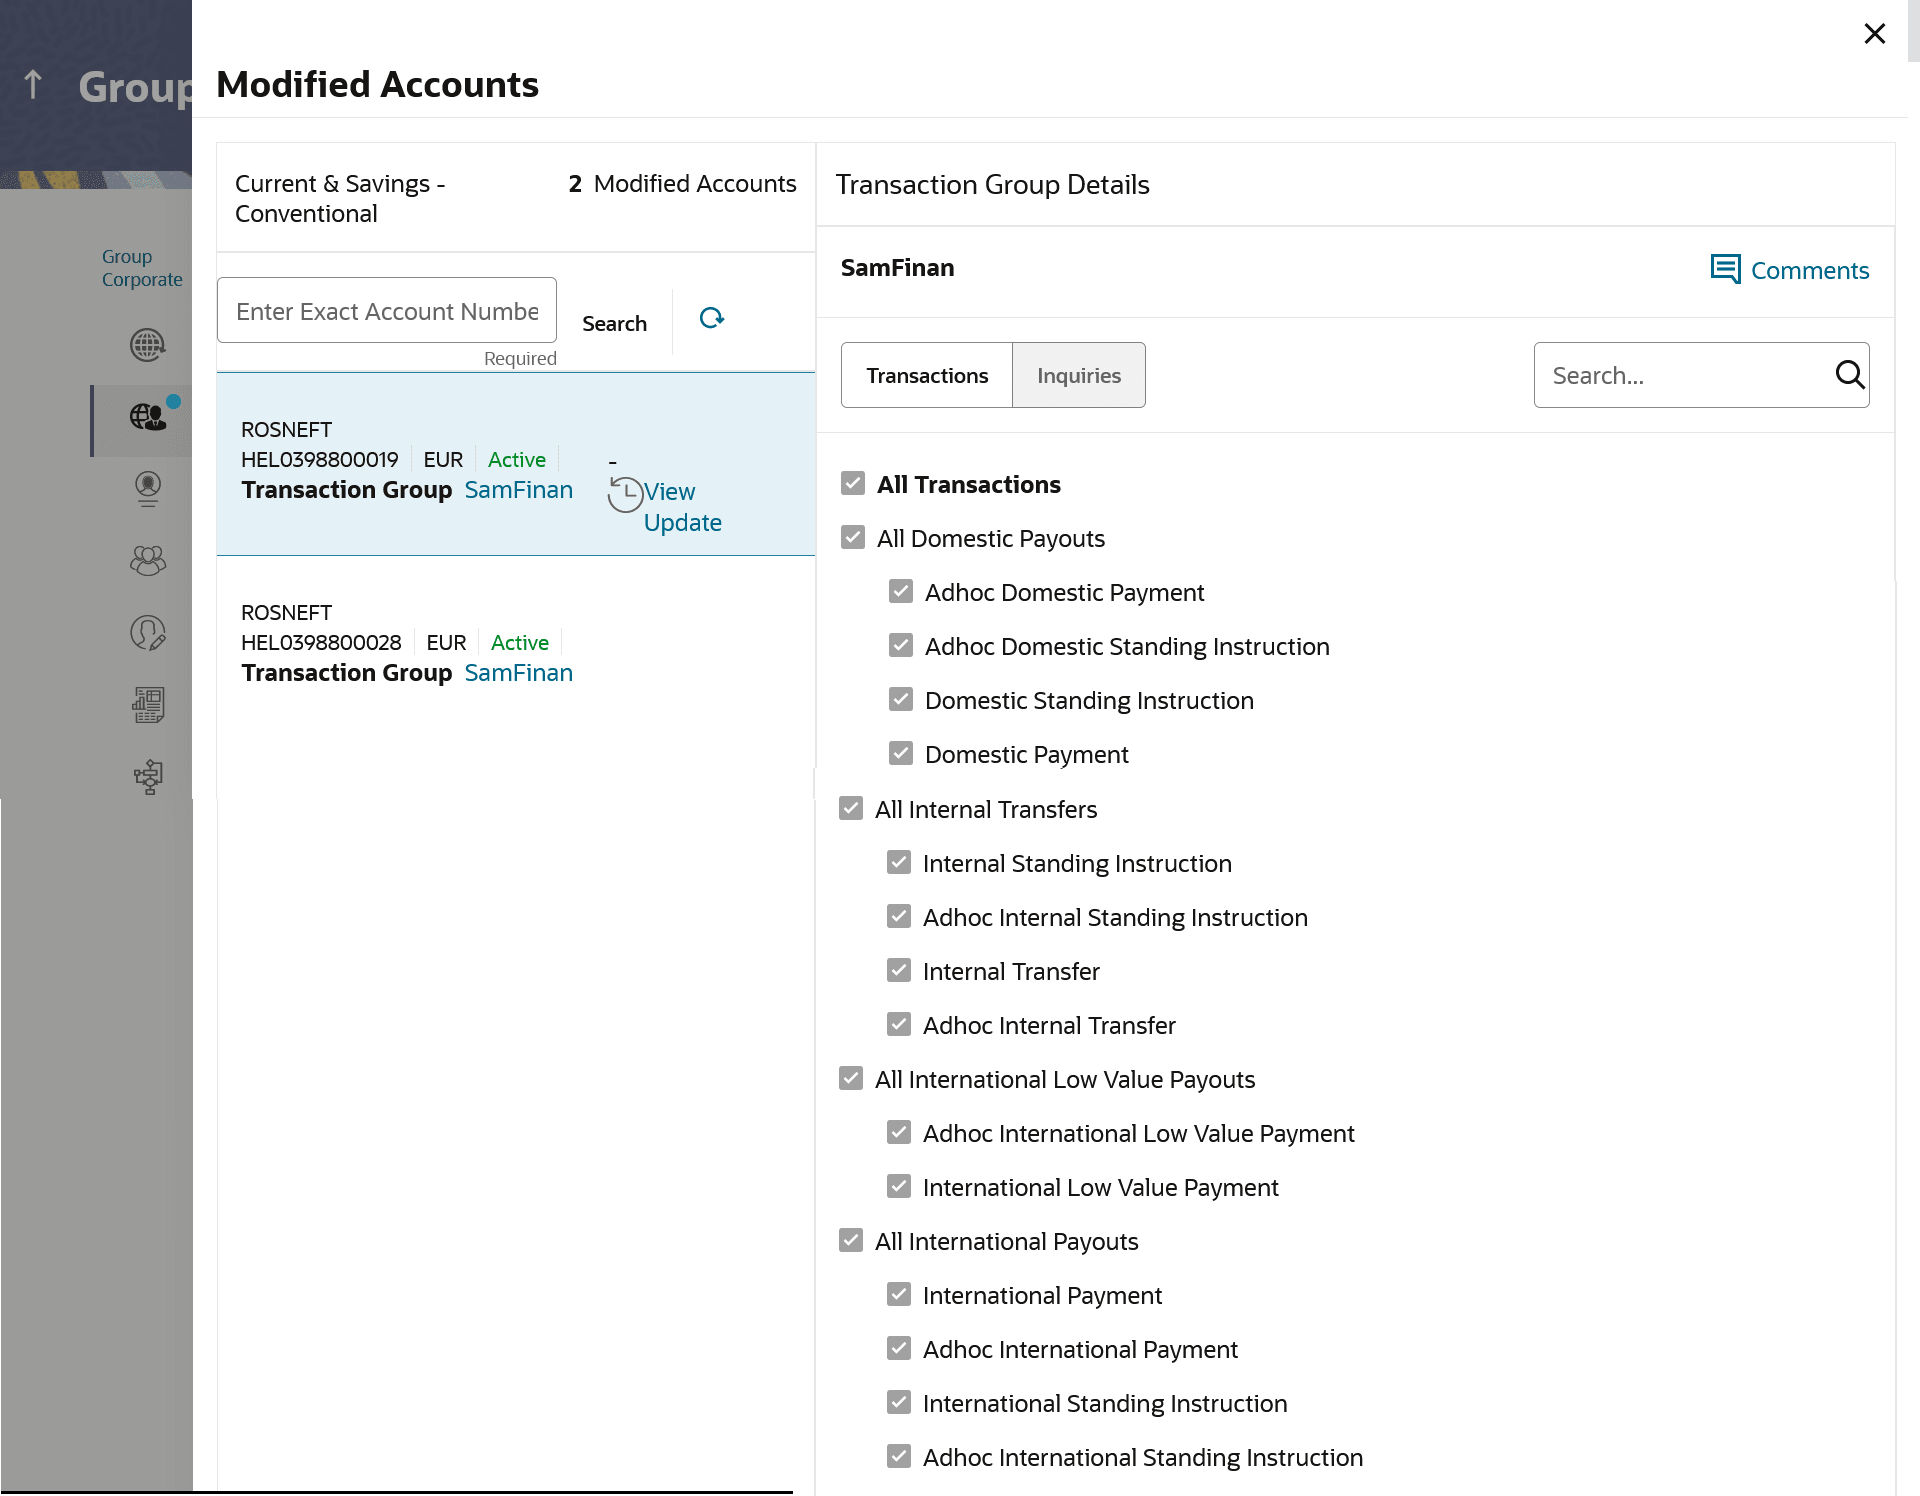Click the magnifier icon in search box
The image size is (1920, 1496).
click(x=1849, y=375)
